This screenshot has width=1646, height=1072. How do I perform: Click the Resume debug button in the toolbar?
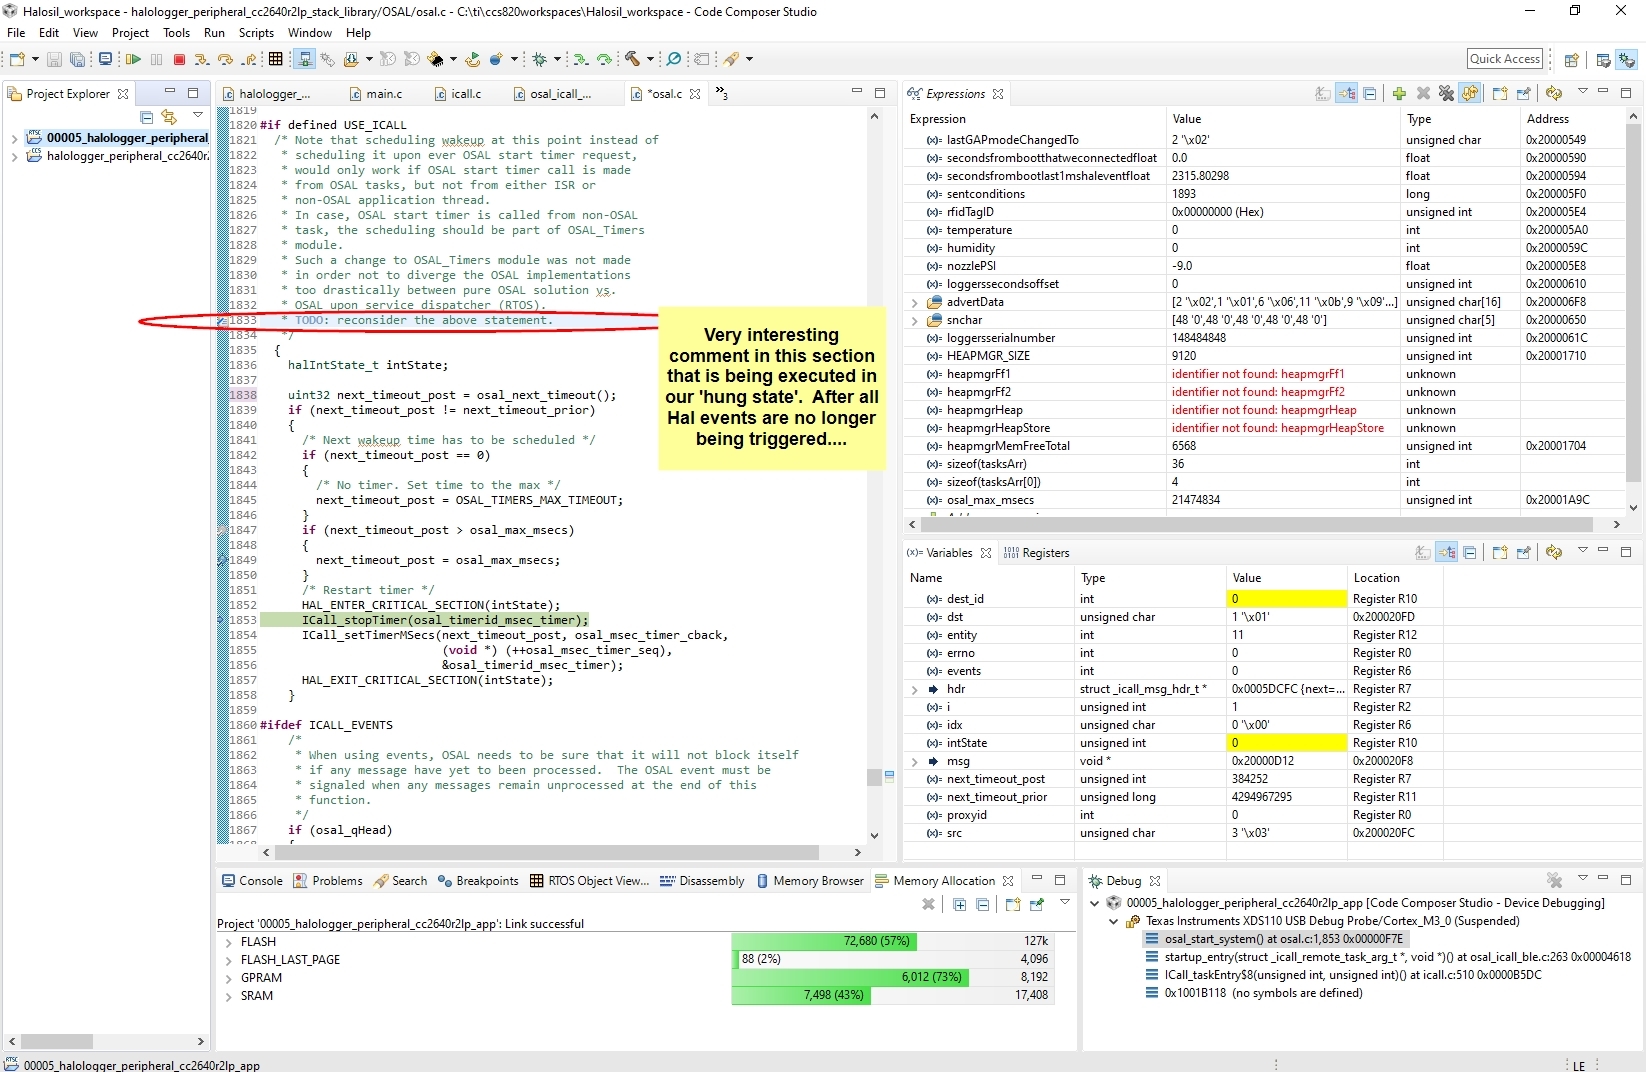pyautogui.click(x=132, y=60)
